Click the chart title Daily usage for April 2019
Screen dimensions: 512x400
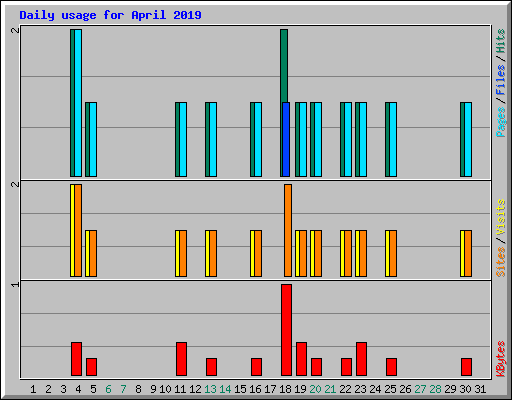(x=110, y=15)
